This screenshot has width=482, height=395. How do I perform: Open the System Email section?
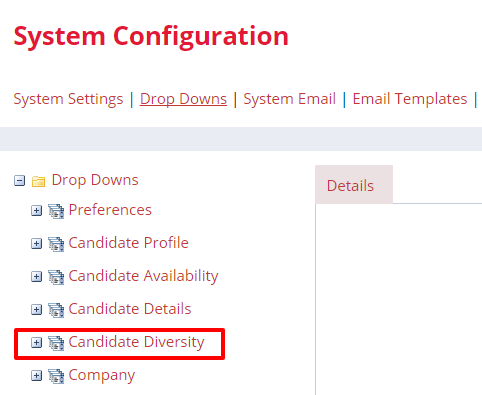289,99
